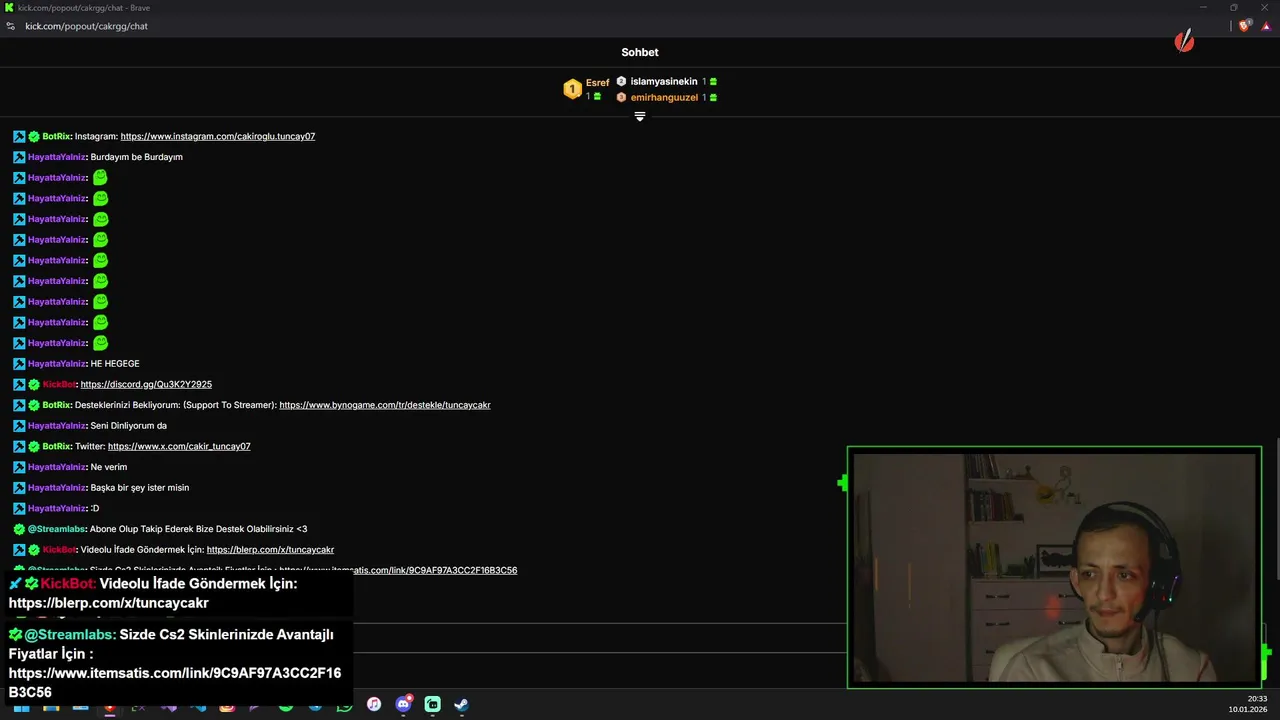Click the kick.com/popout/cakrgg/chat address bar
Screen dimensions: 1280x720
point(86,26)
